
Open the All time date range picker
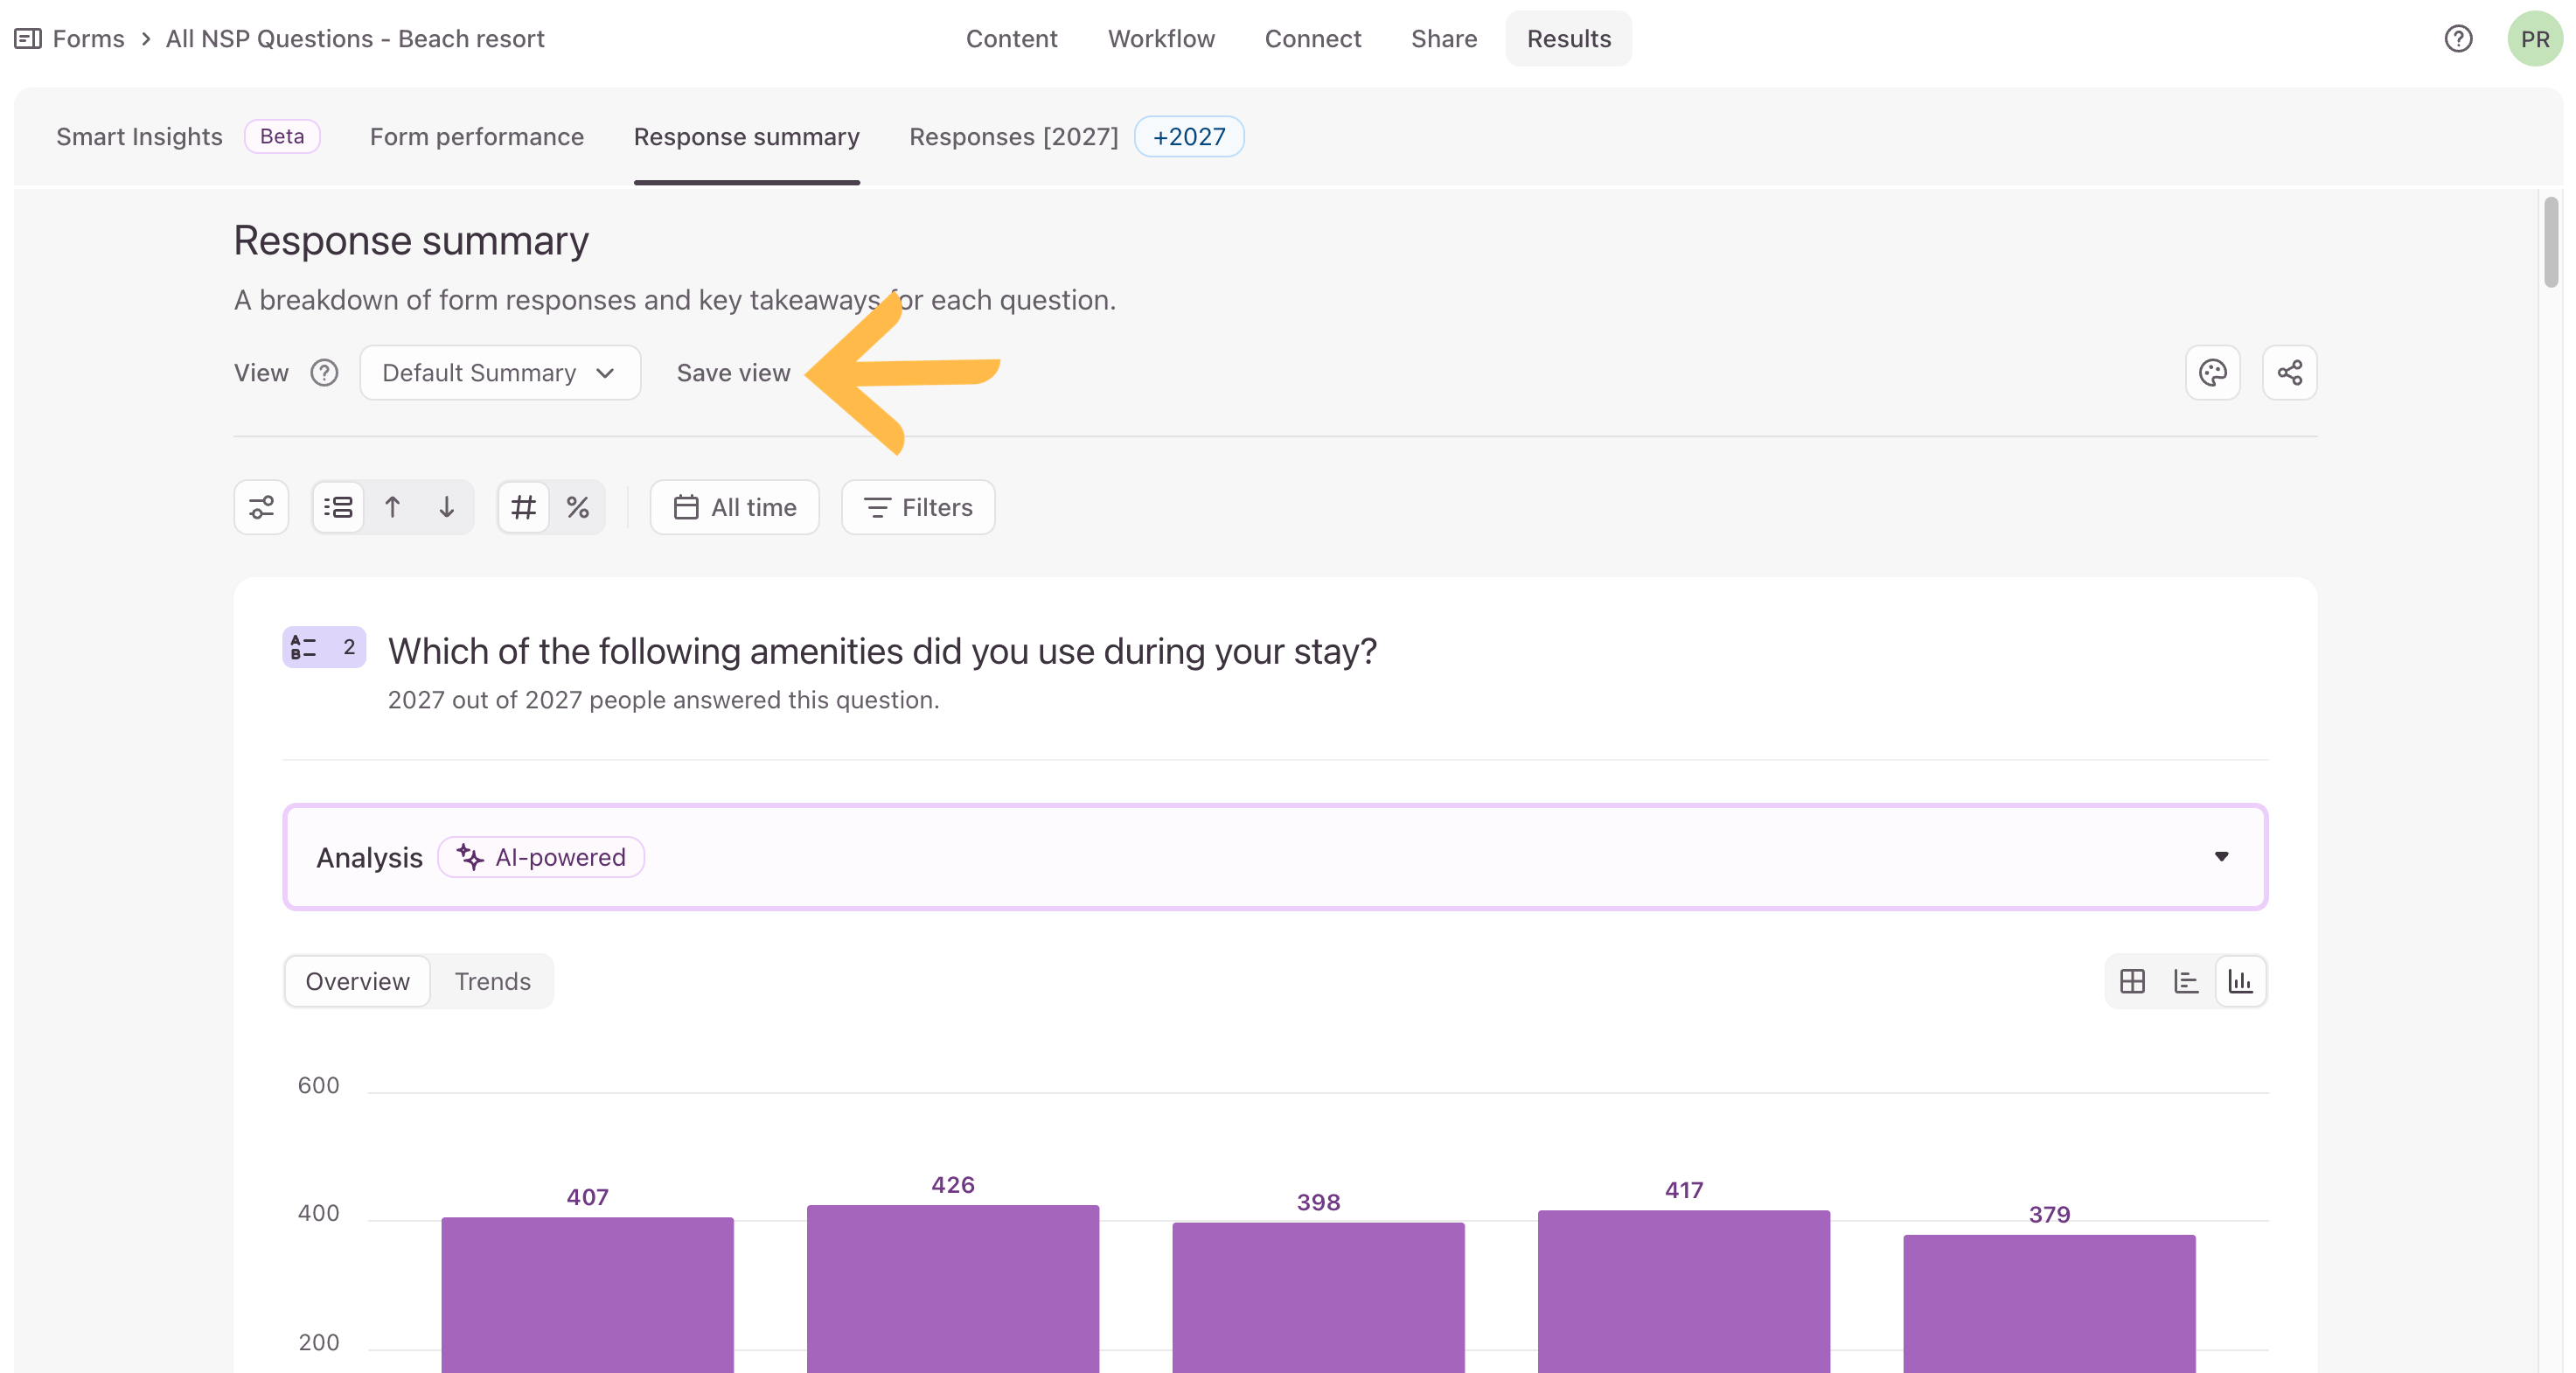point(735,507)
